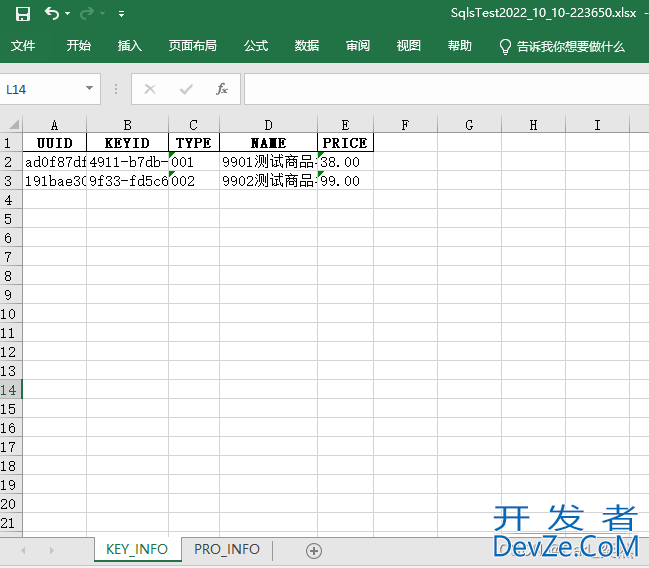This screenshot has width=649, height=568.
Task: Select column I header
Action: coord(597,125)
